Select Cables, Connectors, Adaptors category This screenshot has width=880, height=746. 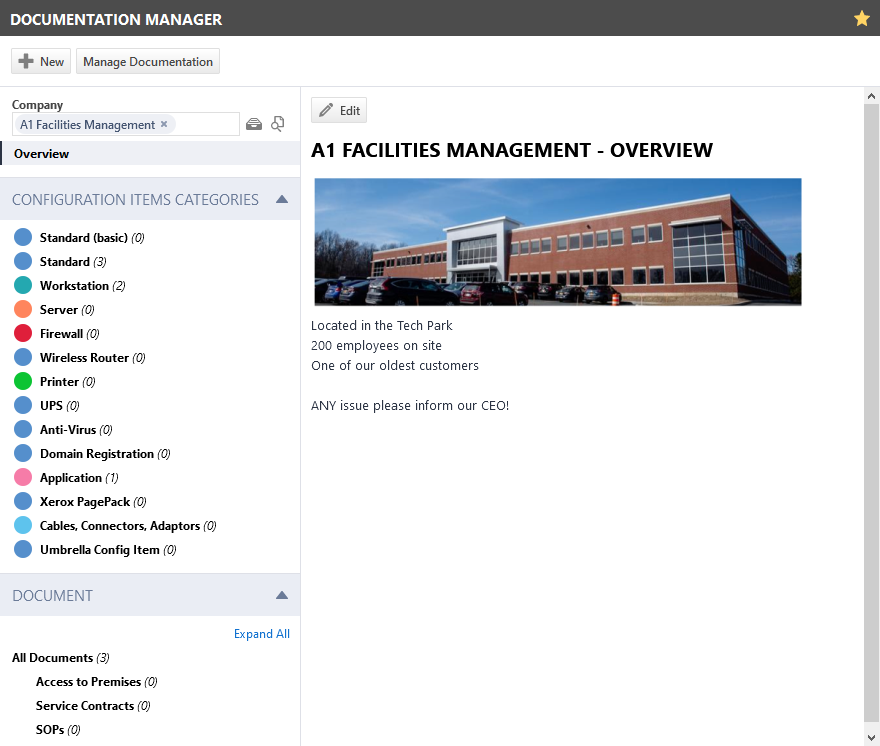tap(128, 526)
